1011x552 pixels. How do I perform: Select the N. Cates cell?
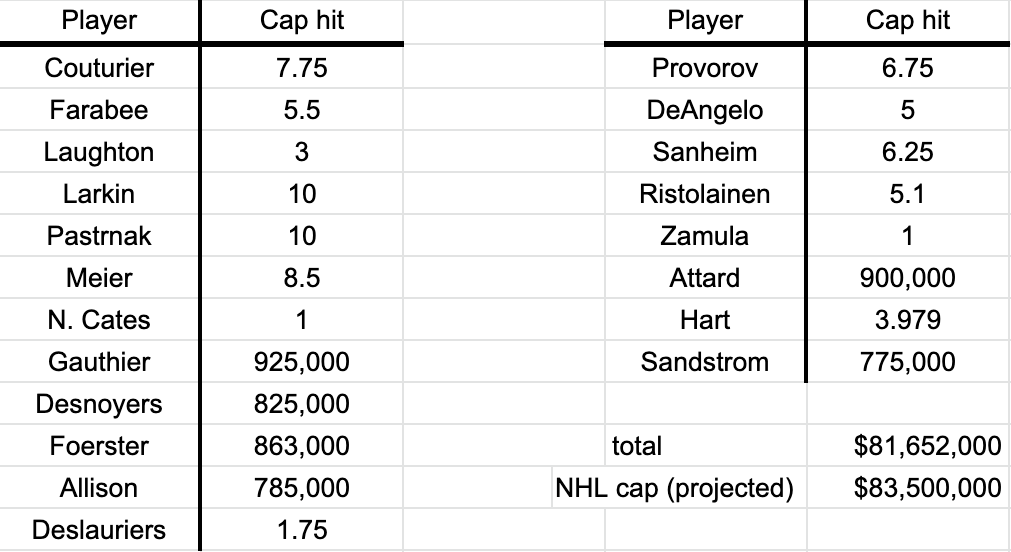[99, 320]
